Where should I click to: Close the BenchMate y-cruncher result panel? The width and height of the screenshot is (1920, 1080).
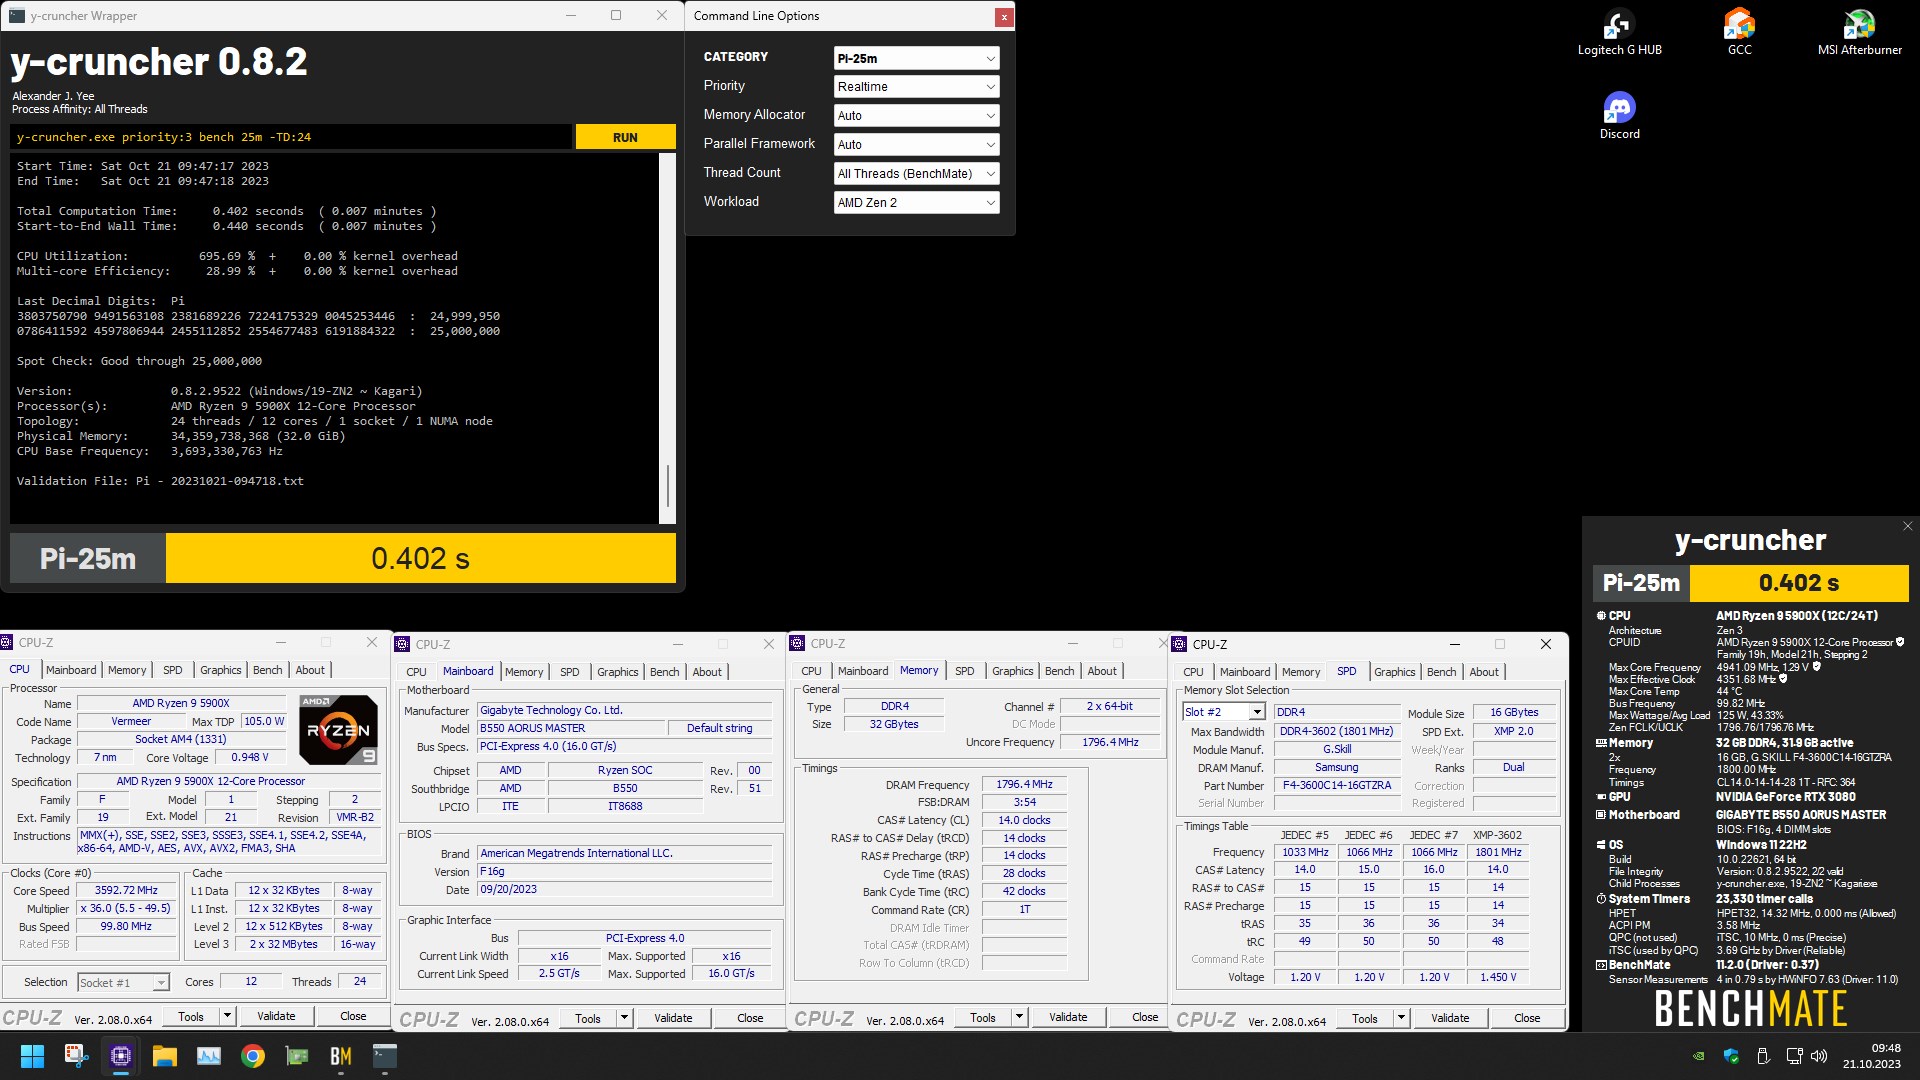[x=1907, y=526]
